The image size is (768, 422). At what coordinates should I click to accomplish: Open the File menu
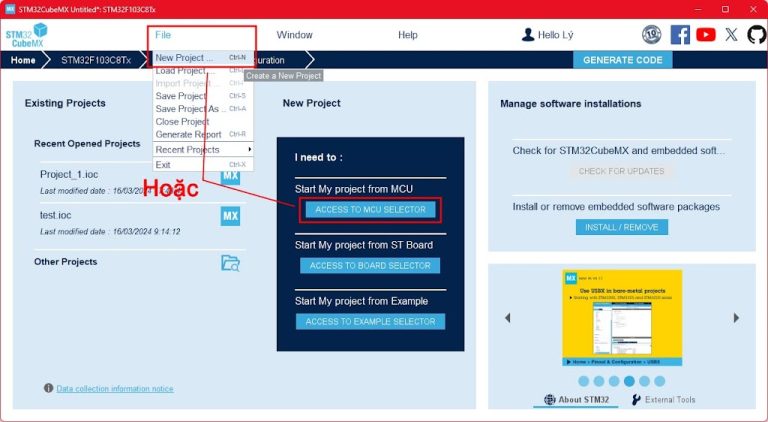(x=163, y=35)
